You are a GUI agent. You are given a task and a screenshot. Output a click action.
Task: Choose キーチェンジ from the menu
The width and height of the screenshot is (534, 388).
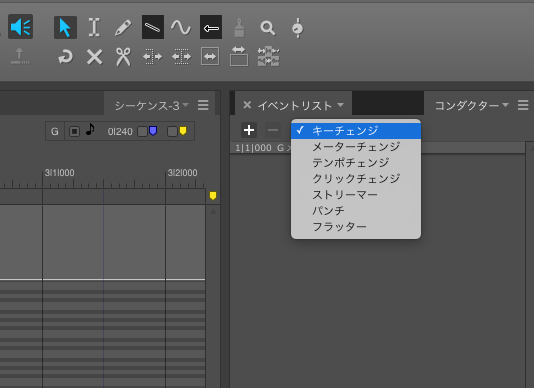coord(356,130)
